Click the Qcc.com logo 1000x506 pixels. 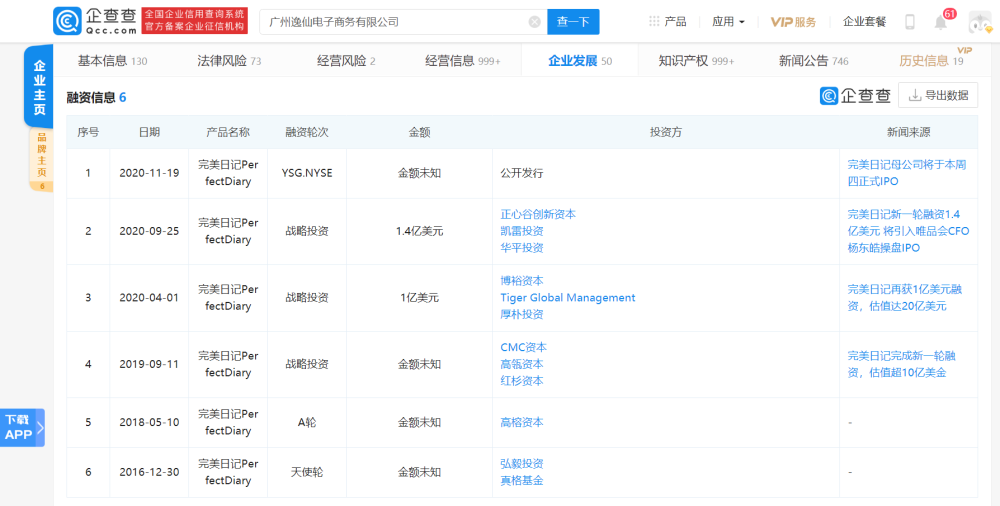pos(94,22)
